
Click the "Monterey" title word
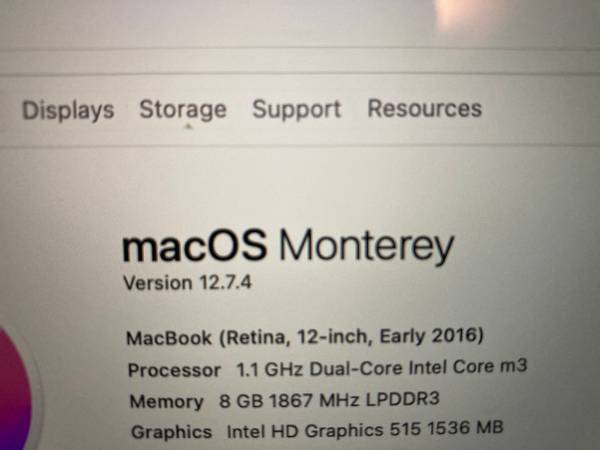365,246
